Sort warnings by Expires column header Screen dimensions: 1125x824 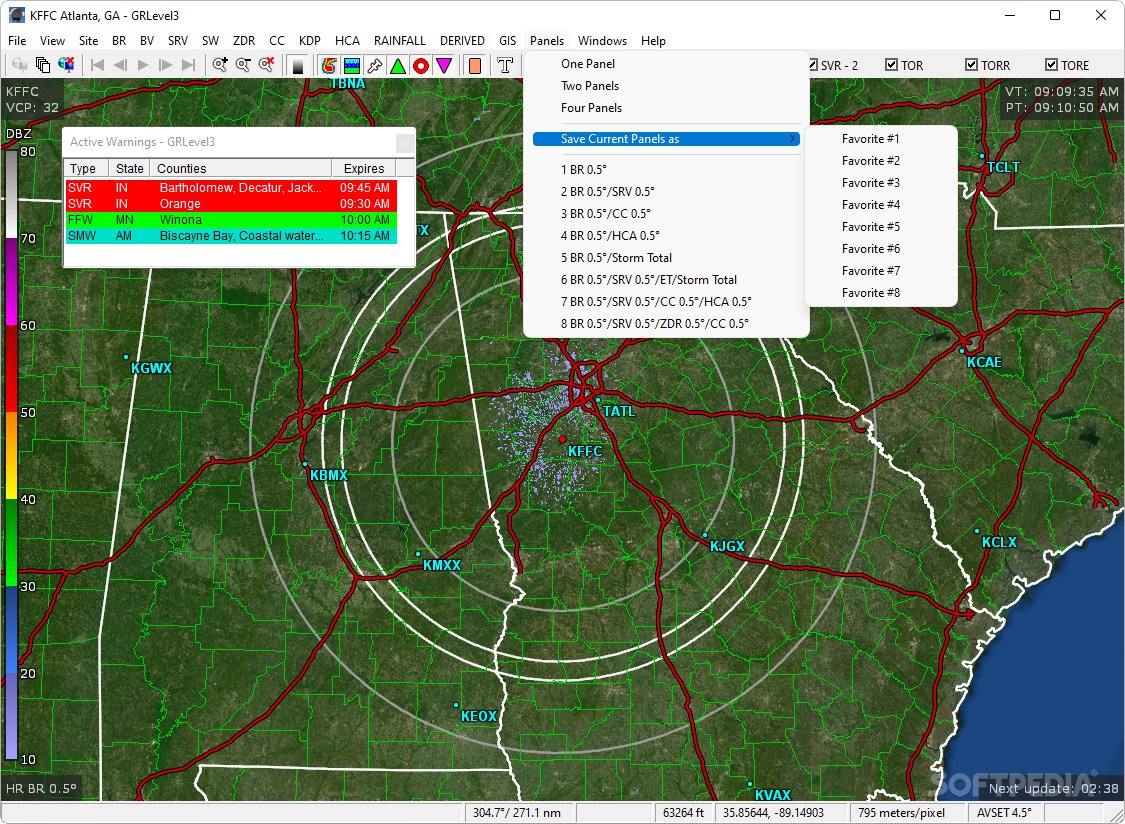coord(364,169)
